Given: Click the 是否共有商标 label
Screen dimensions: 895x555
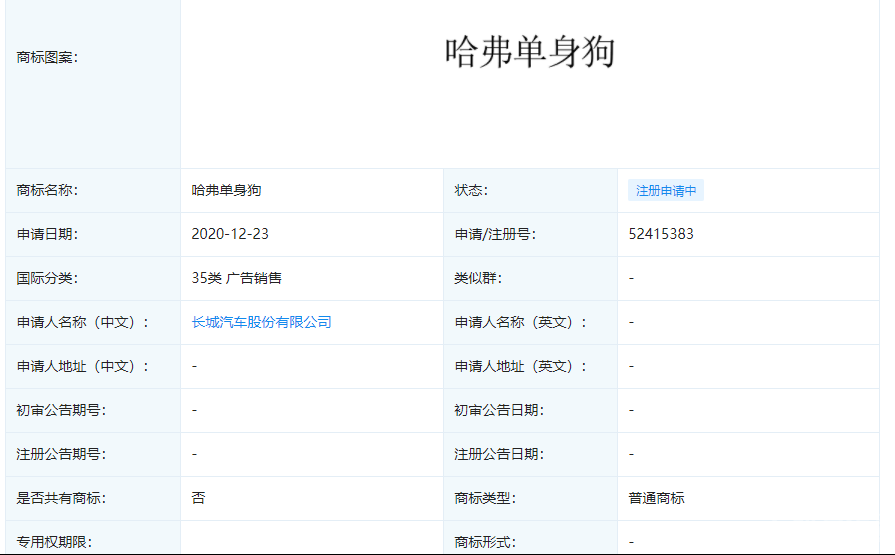Looking at the screenshot, I should [61, 498].
